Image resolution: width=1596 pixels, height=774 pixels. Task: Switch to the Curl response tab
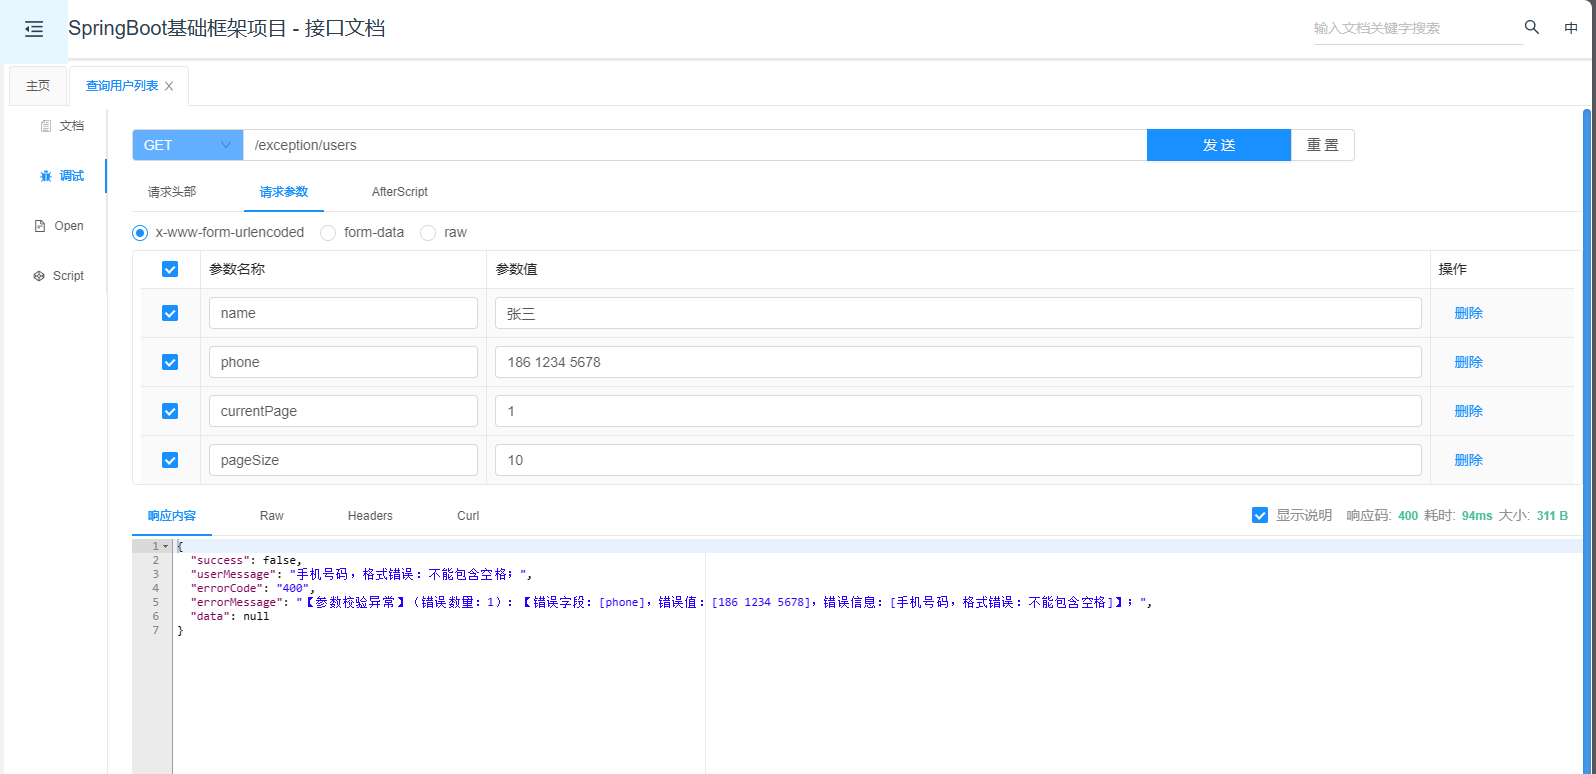(x=468, y=516)
